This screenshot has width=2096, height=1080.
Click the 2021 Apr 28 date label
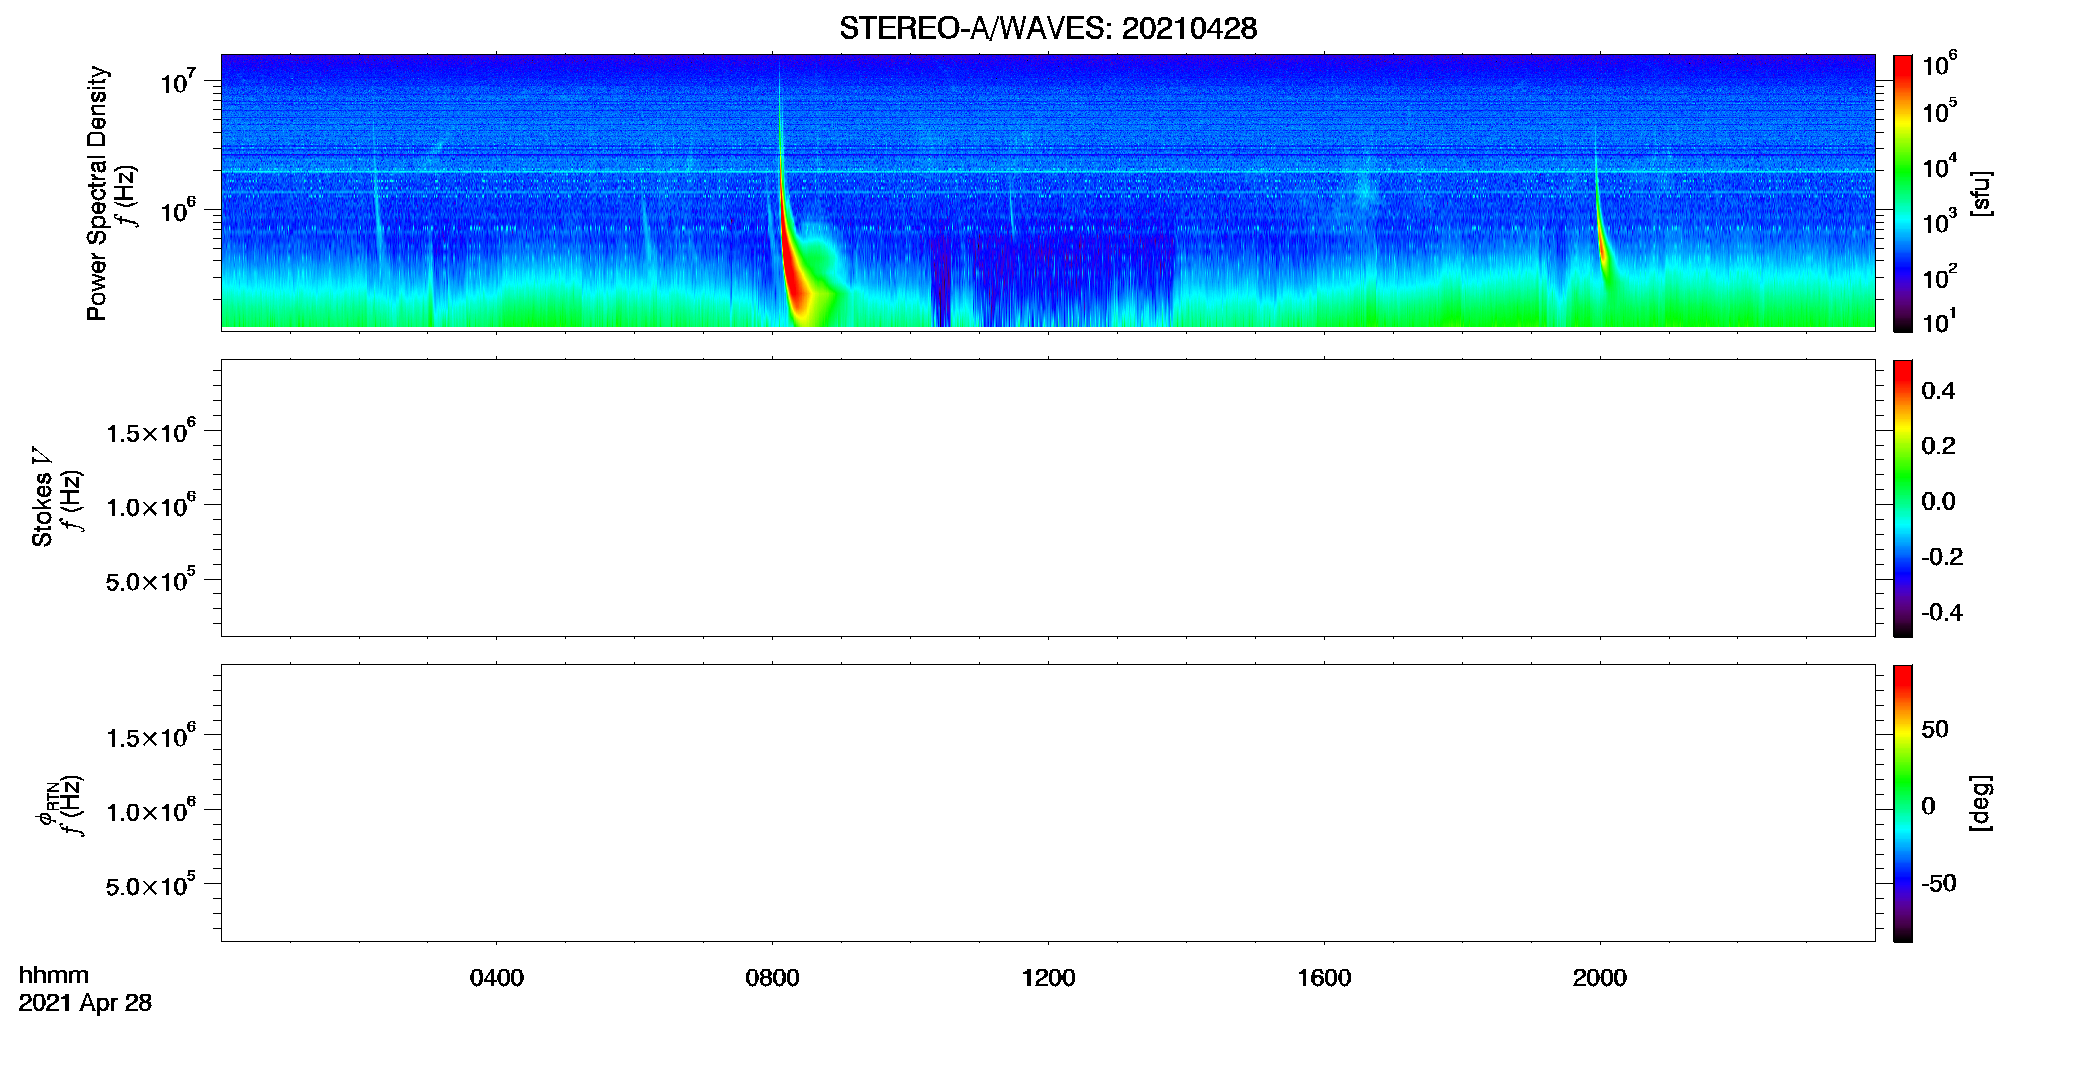[85, 1003]
